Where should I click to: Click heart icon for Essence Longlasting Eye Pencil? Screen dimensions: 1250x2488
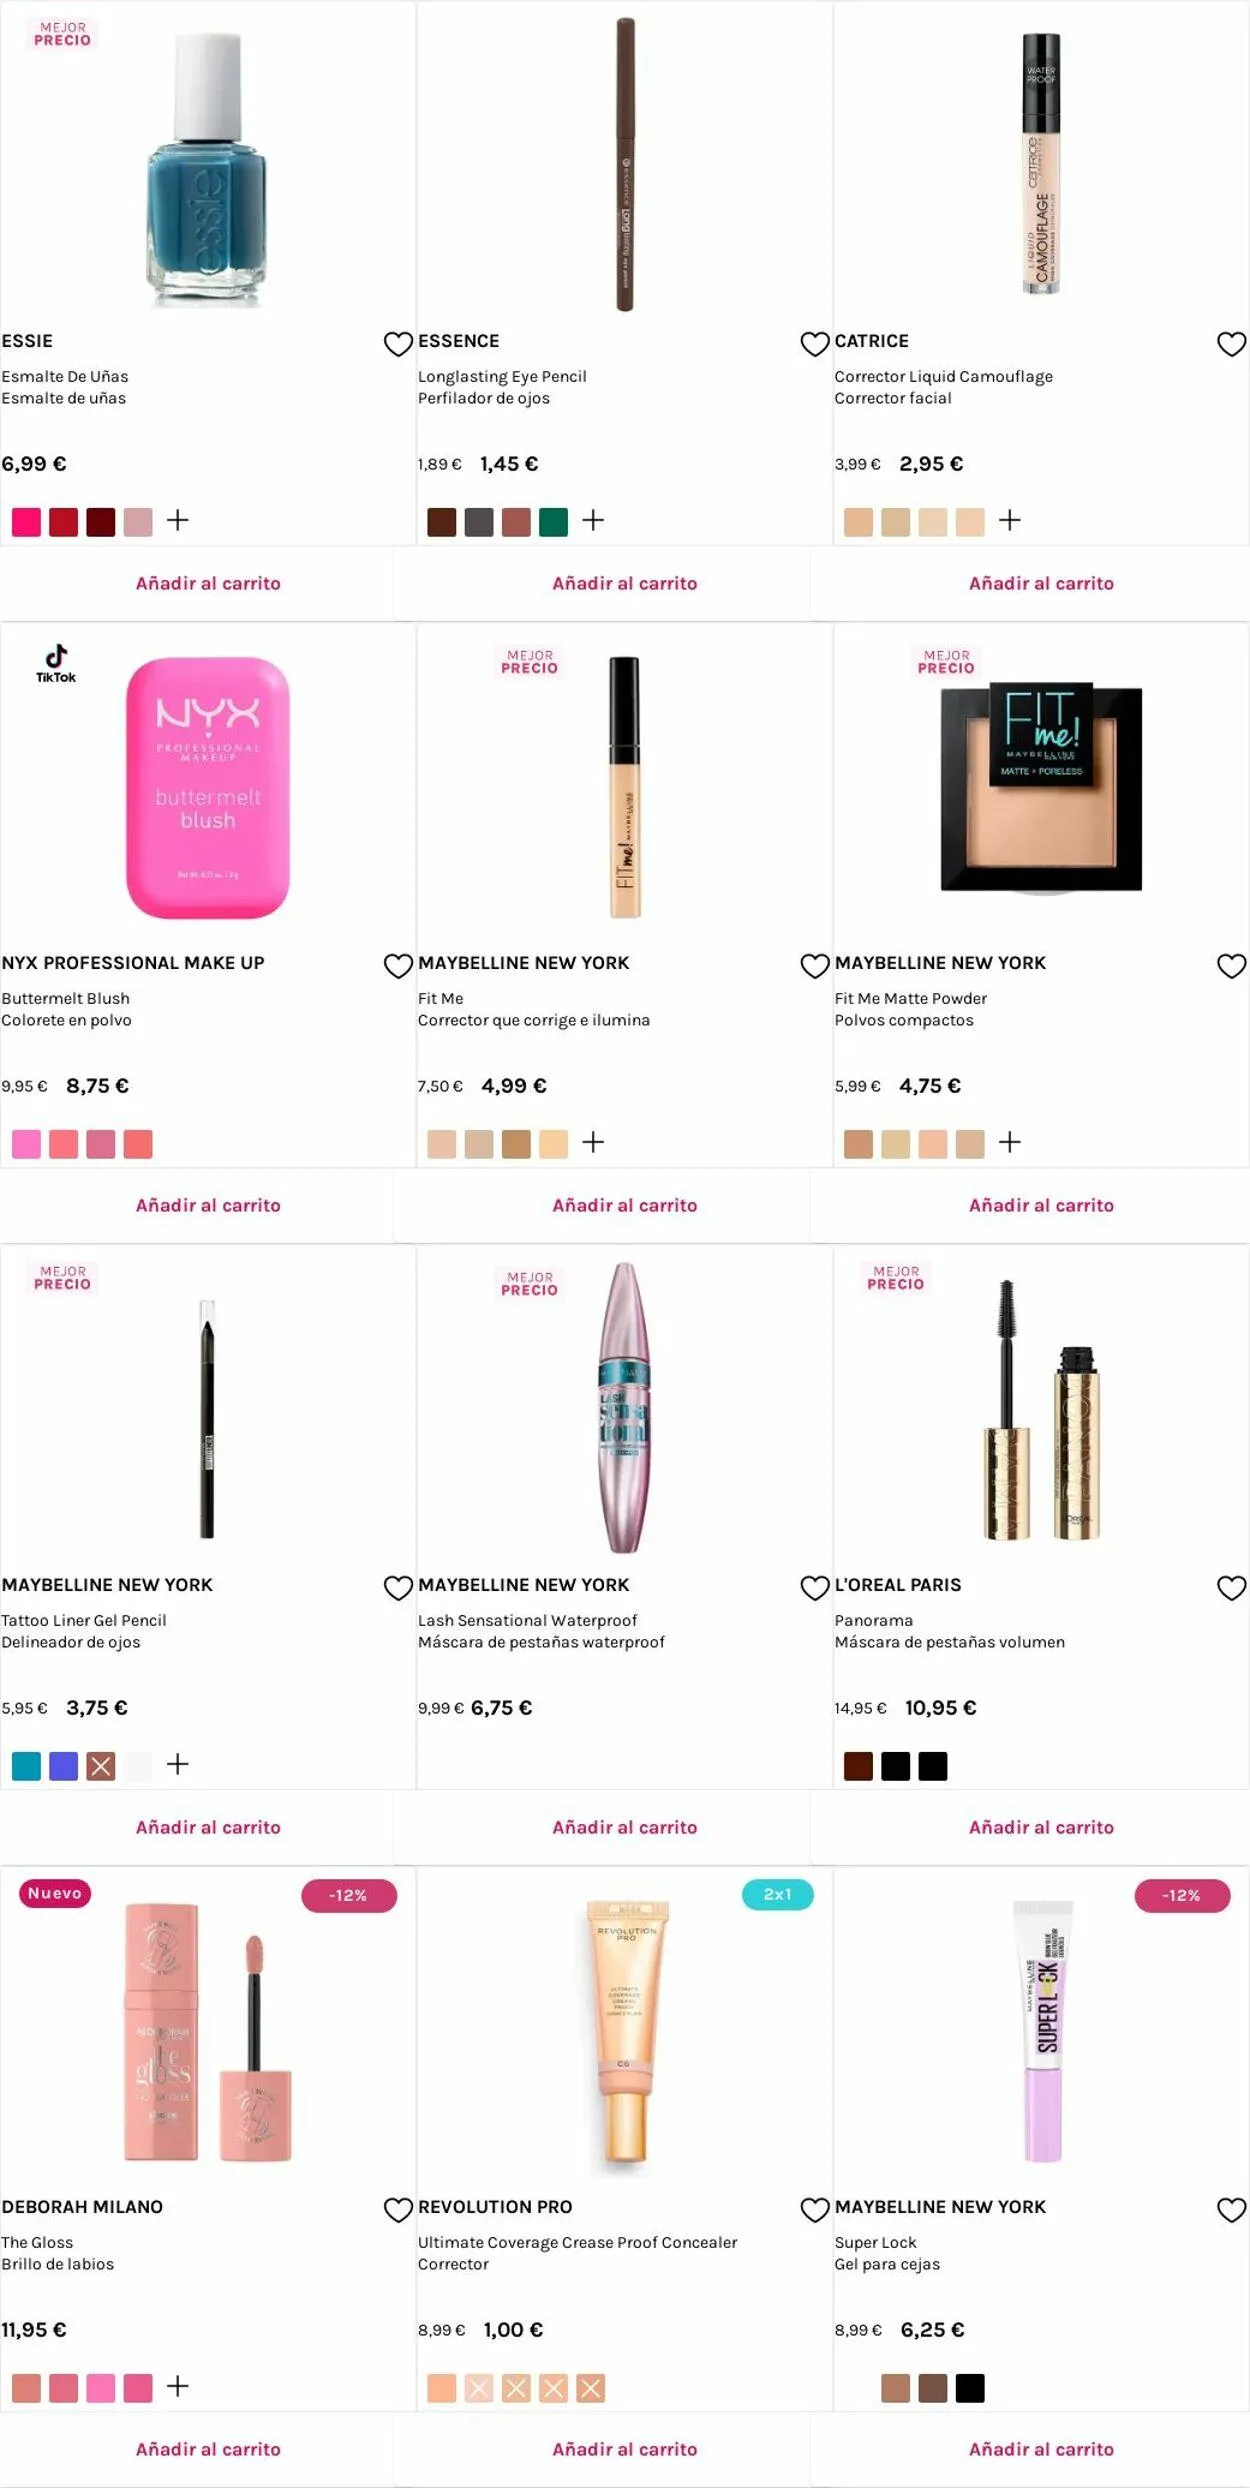(x=814, y=344)
